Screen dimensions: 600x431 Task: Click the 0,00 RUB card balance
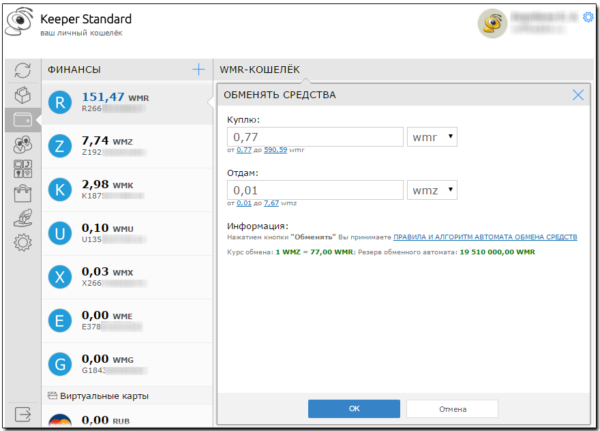tap(106, 420)
